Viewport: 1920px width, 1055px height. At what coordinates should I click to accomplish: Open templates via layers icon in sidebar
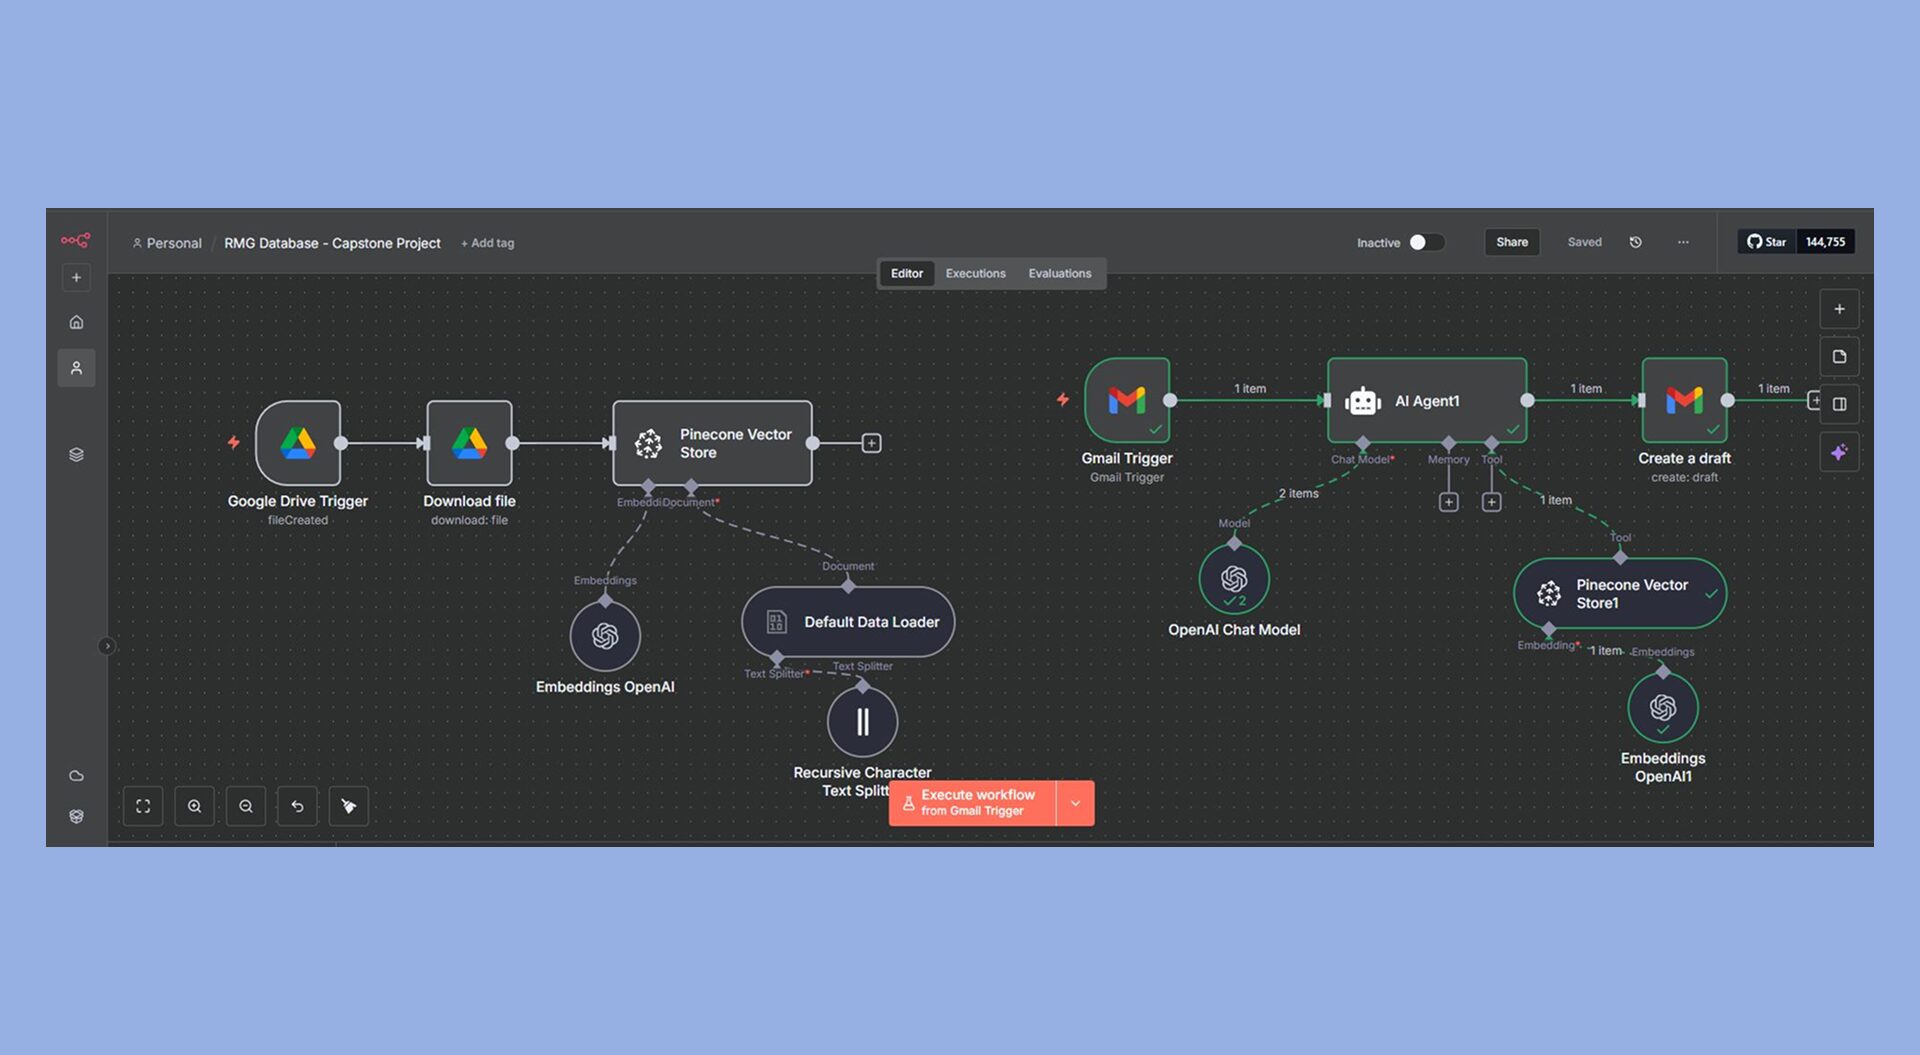(76, 453)
